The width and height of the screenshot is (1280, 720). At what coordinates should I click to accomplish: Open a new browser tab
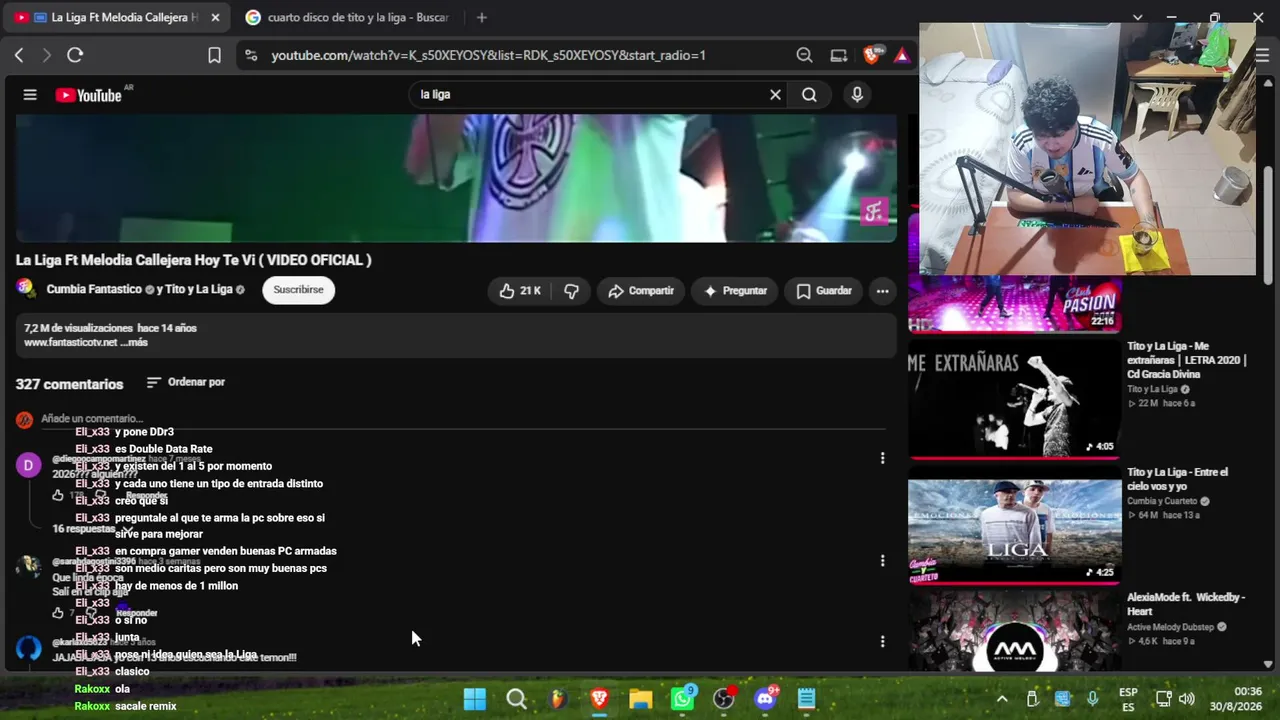(x=481, y=18)
